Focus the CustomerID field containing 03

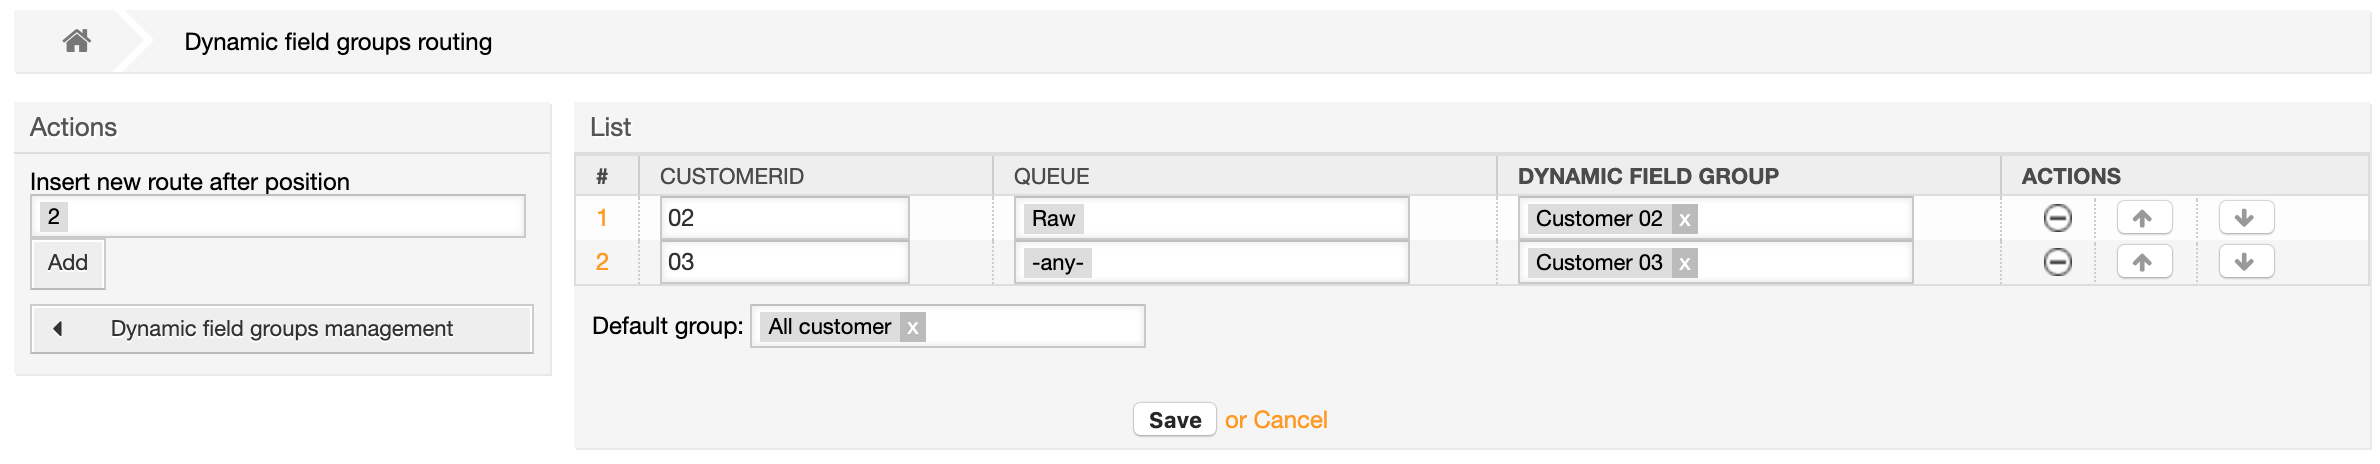click(x=784, y=263)
